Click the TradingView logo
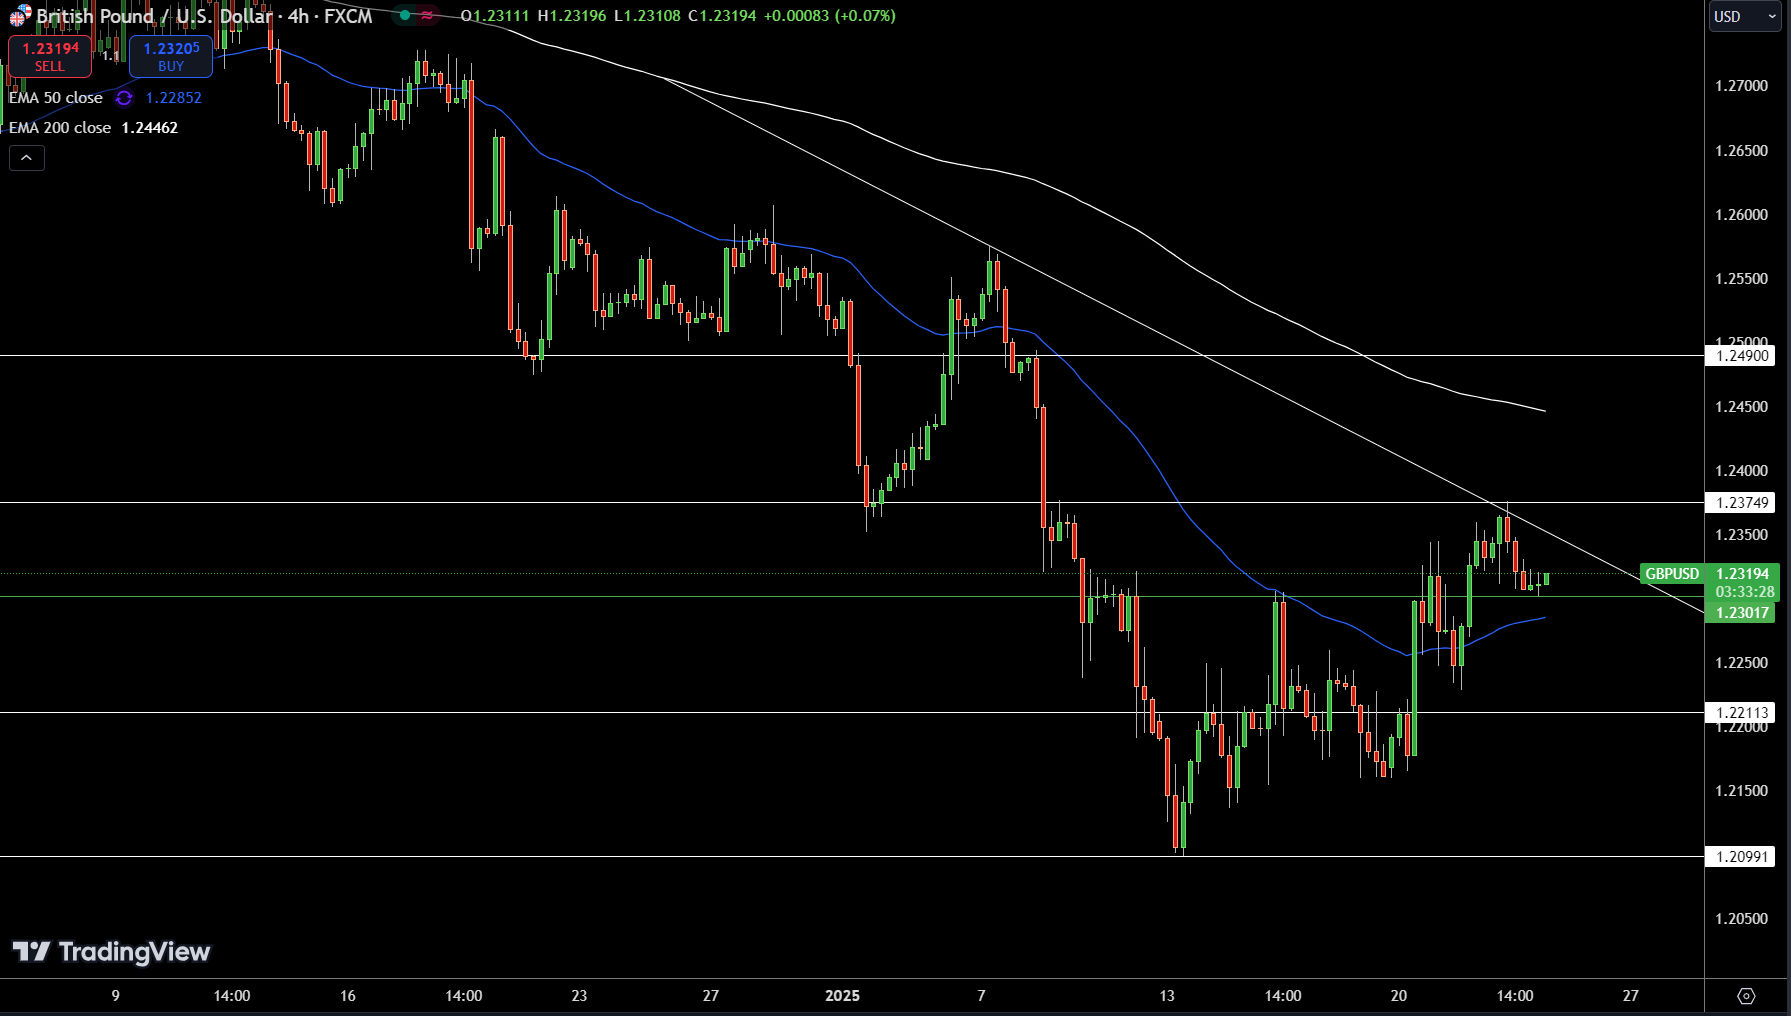This screenshot has width=1791, height=1016. [x=111, y=951]
